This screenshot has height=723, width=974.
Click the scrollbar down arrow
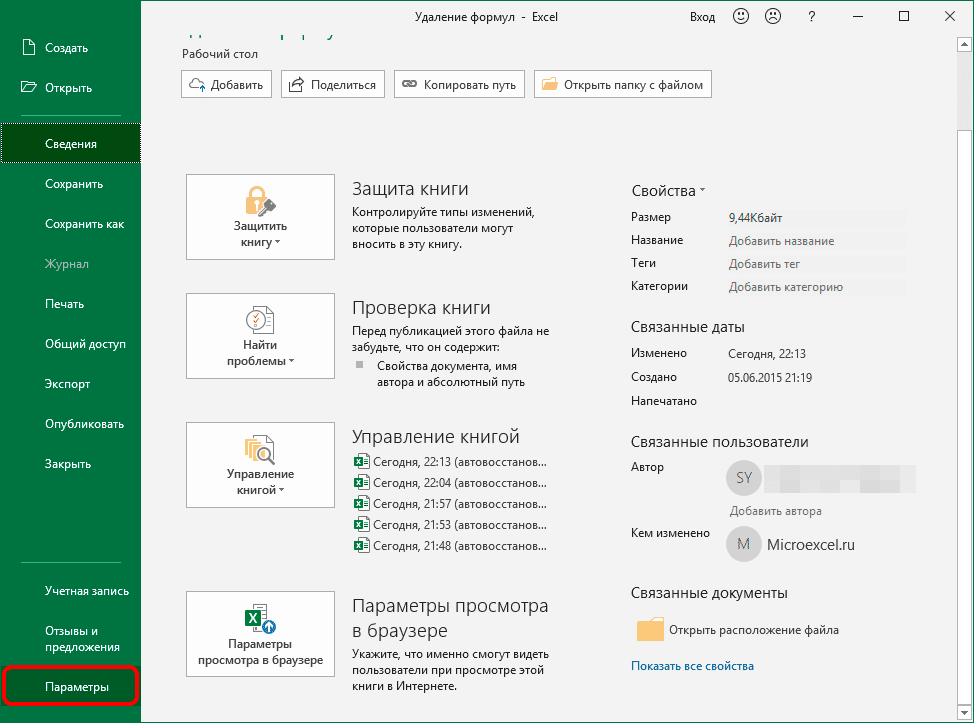[x=963, y=712]
